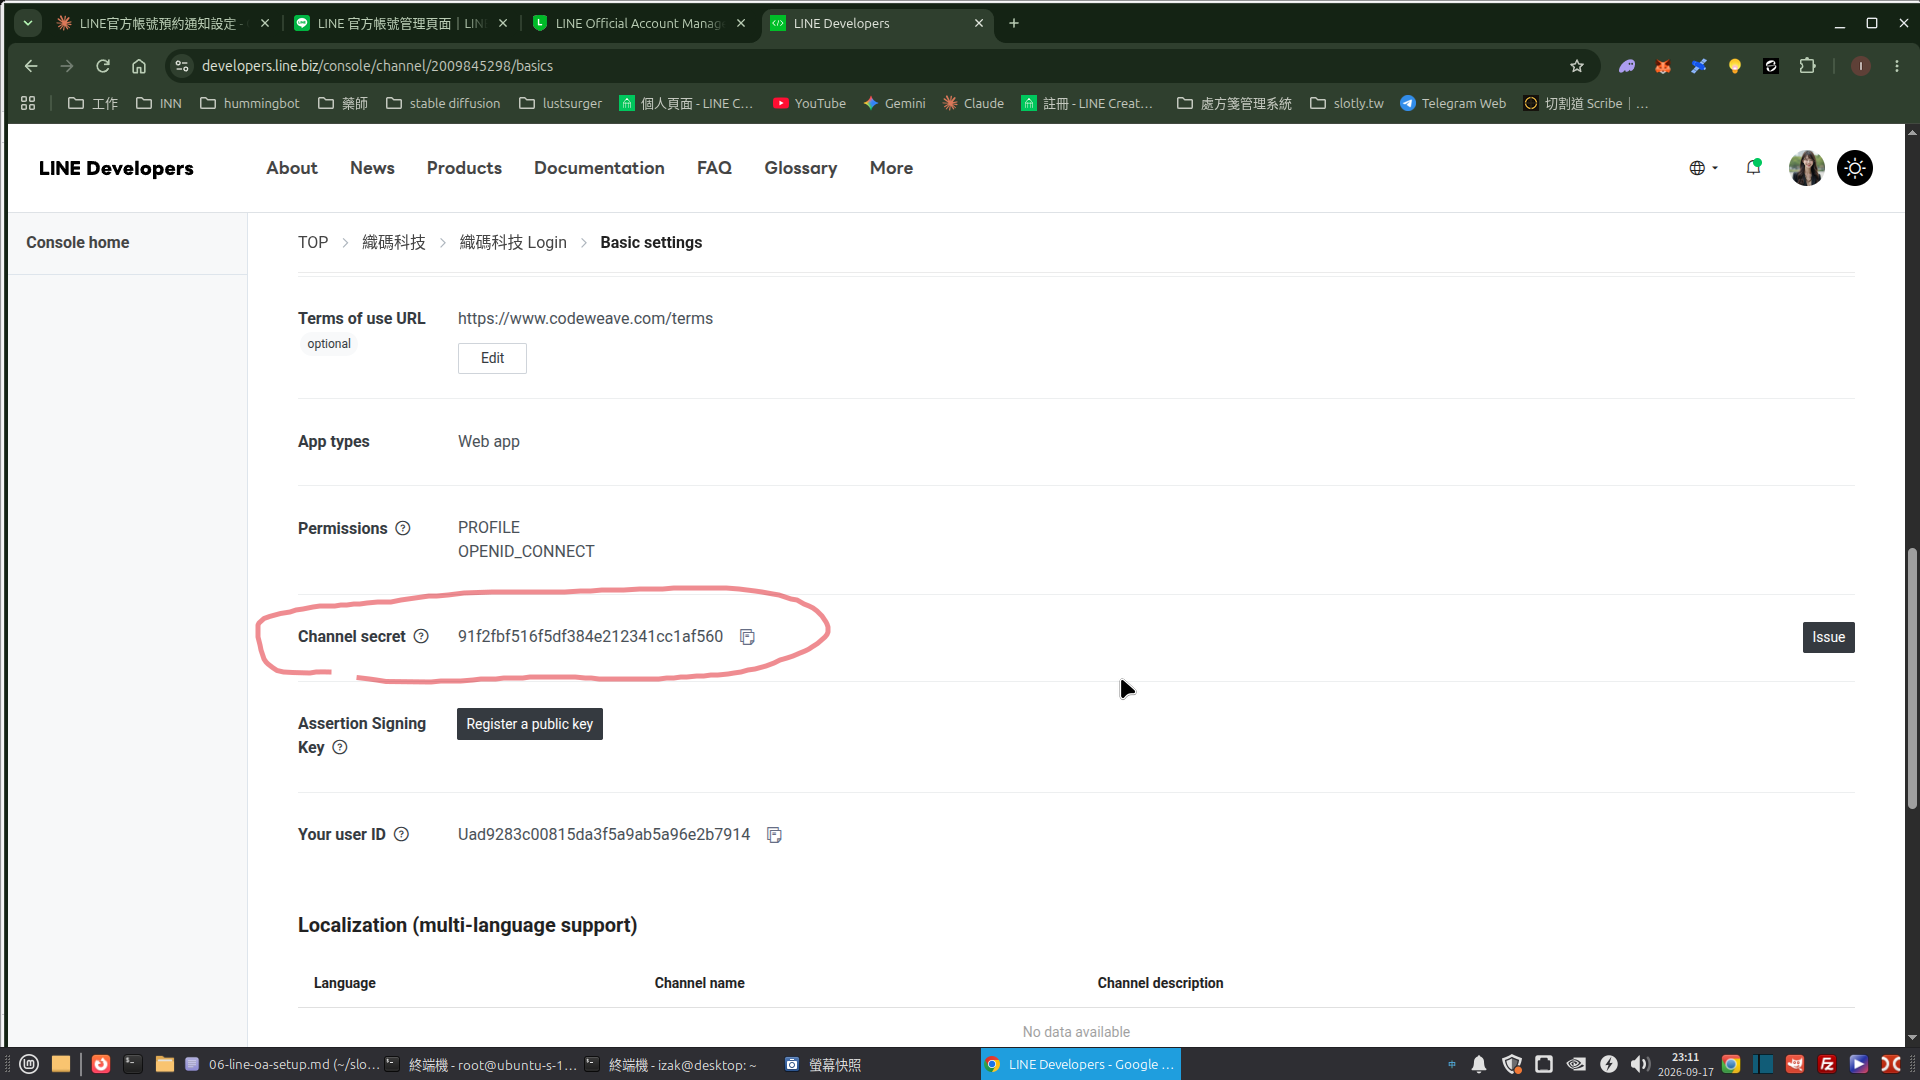
Task: Go back to previous page
Action: pos(31,66)
